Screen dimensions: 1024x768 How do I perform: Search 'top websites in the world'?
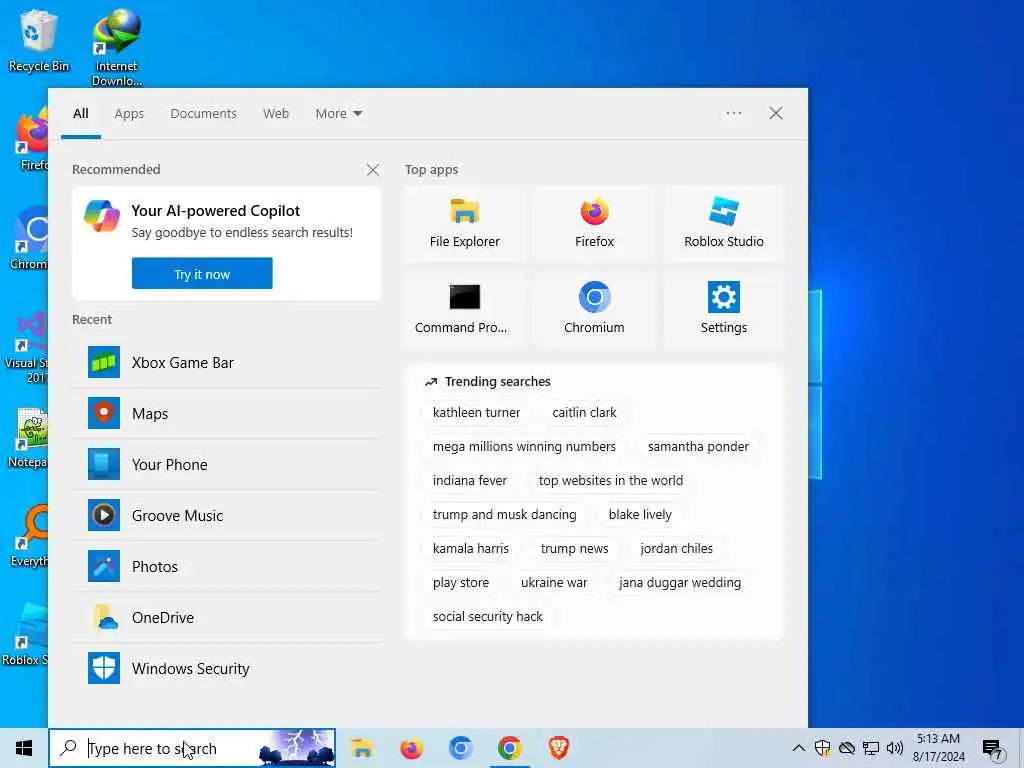point(611,481)
